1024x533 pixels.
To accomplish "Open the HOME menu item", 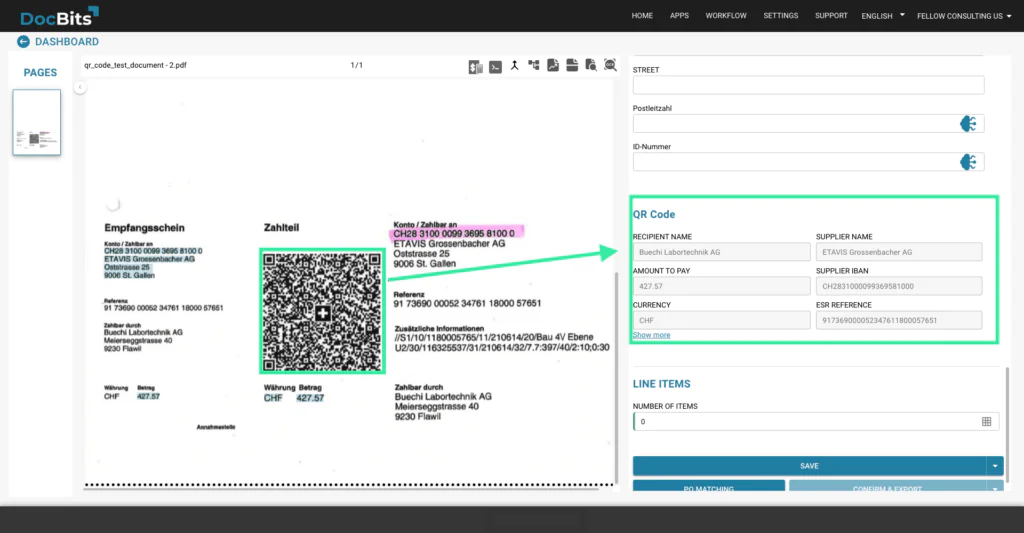I will tap(642, 16).
